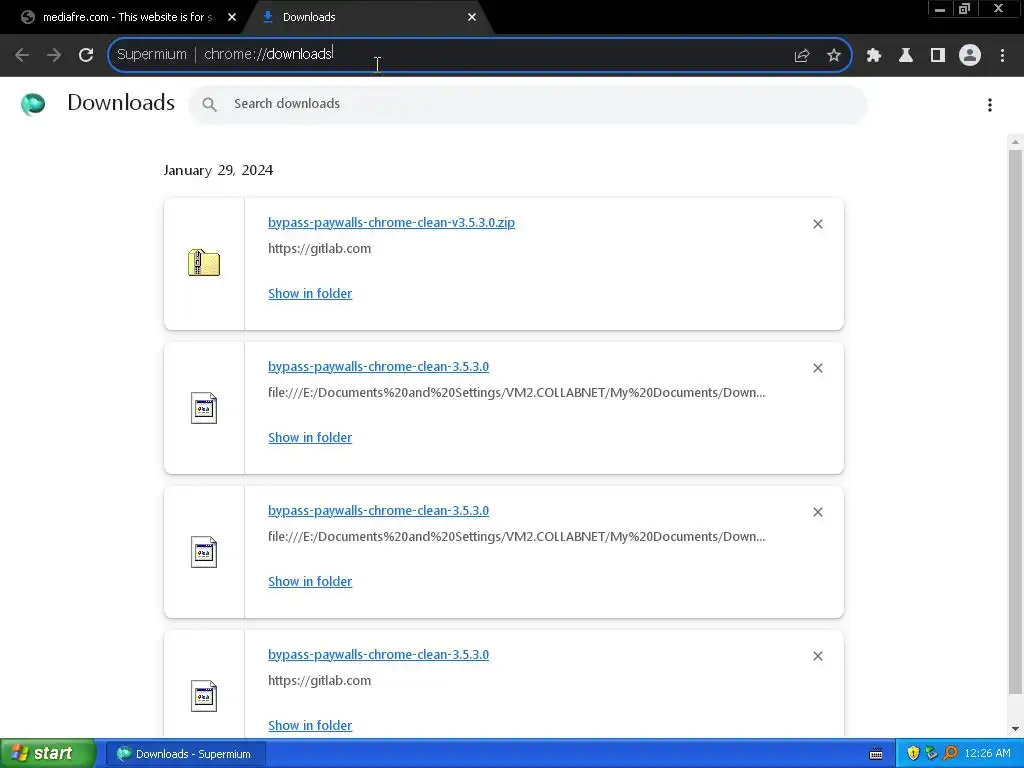The width and height of the screenshot is (1024, 768).
Task: Click the Downloads - Supermium taskbar button
Action: pos(186,754)
